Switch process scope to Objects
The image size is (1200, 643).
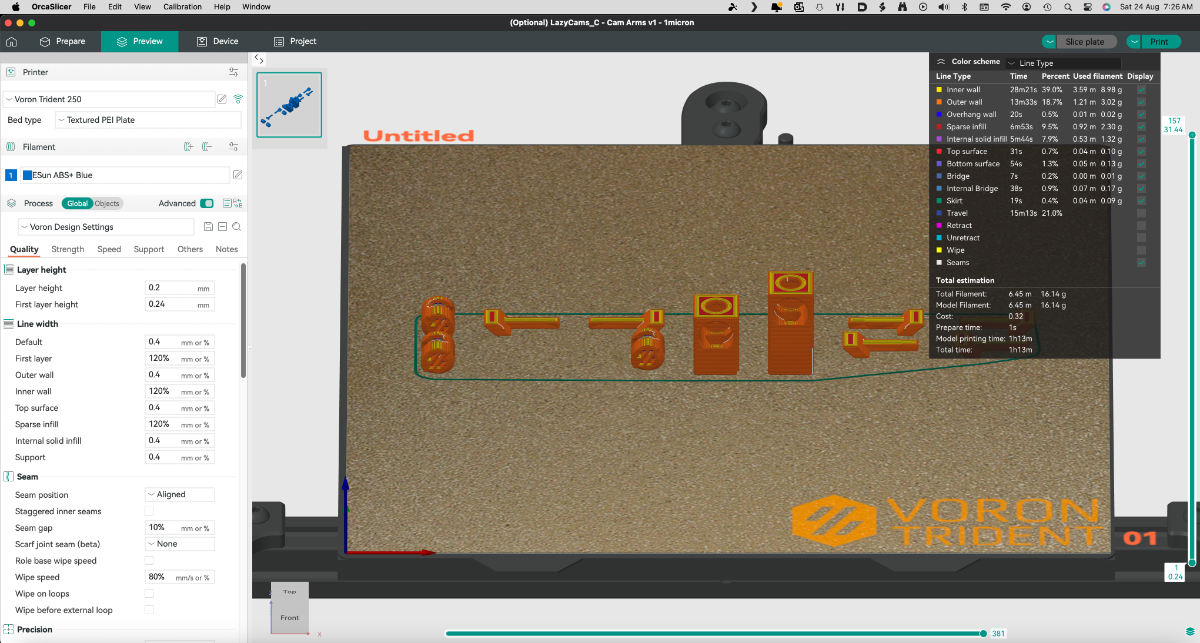click(x=107, y=203)
